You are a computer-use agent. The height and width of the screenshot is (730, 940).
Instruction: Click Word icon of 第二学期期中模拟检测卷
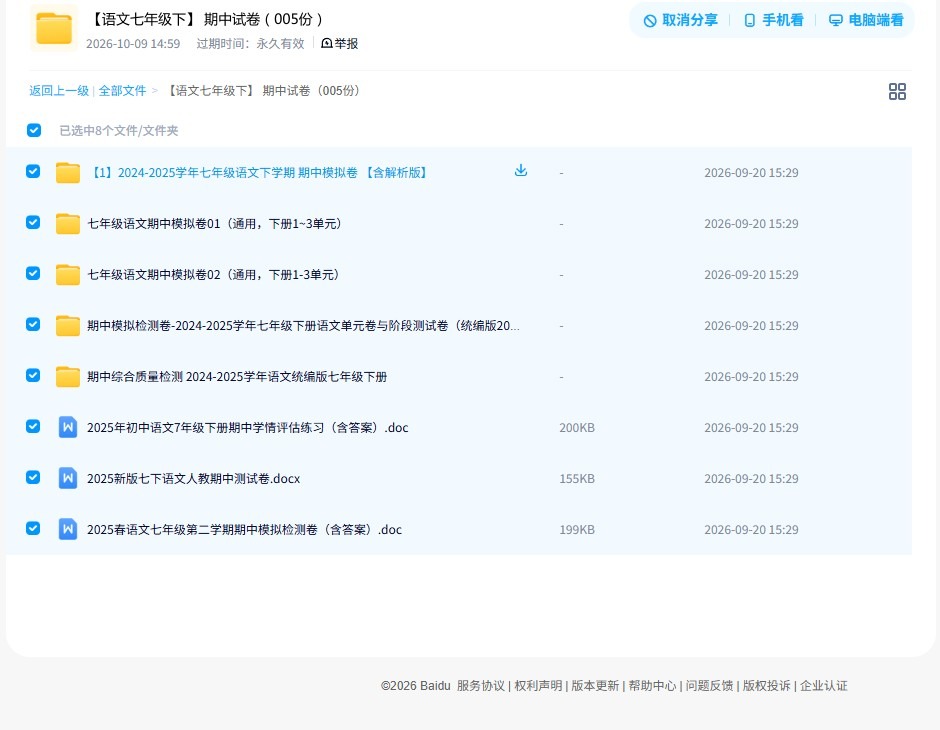[68, 529]
